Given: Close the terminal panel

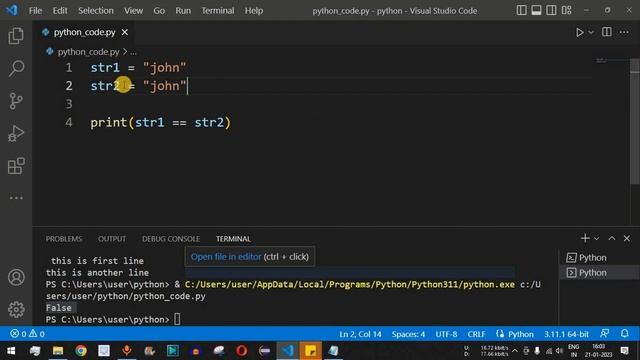Looking at the screenshot, I should [x=627, y=238].
